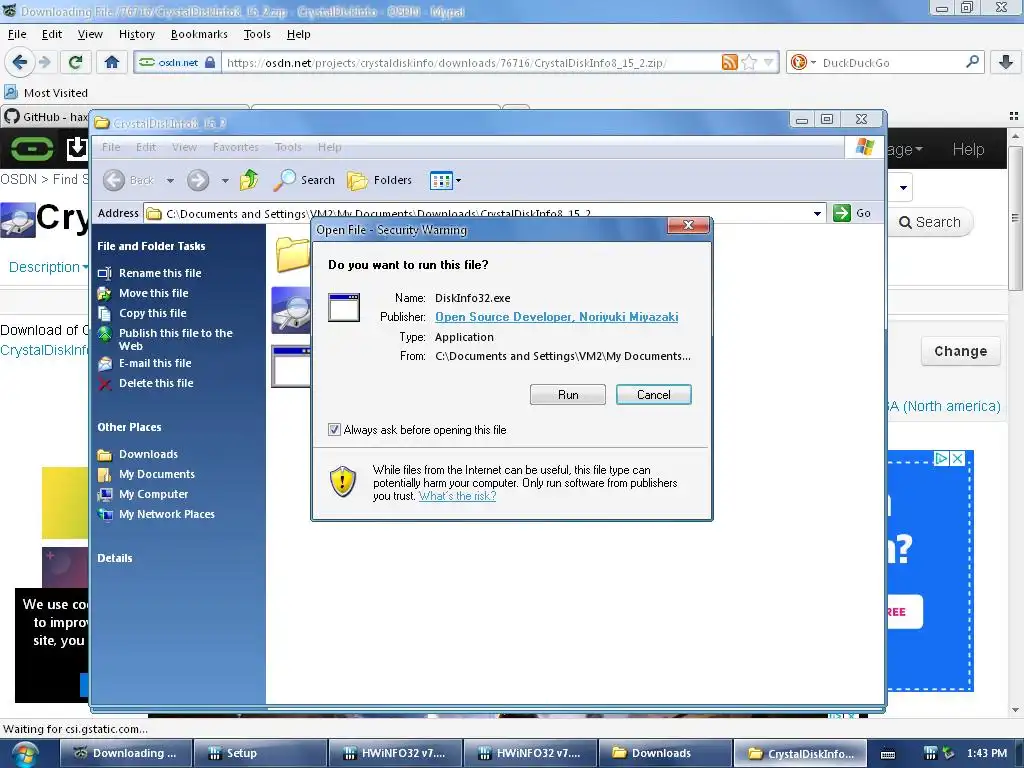Open the Help link in OSDN header

968,150
